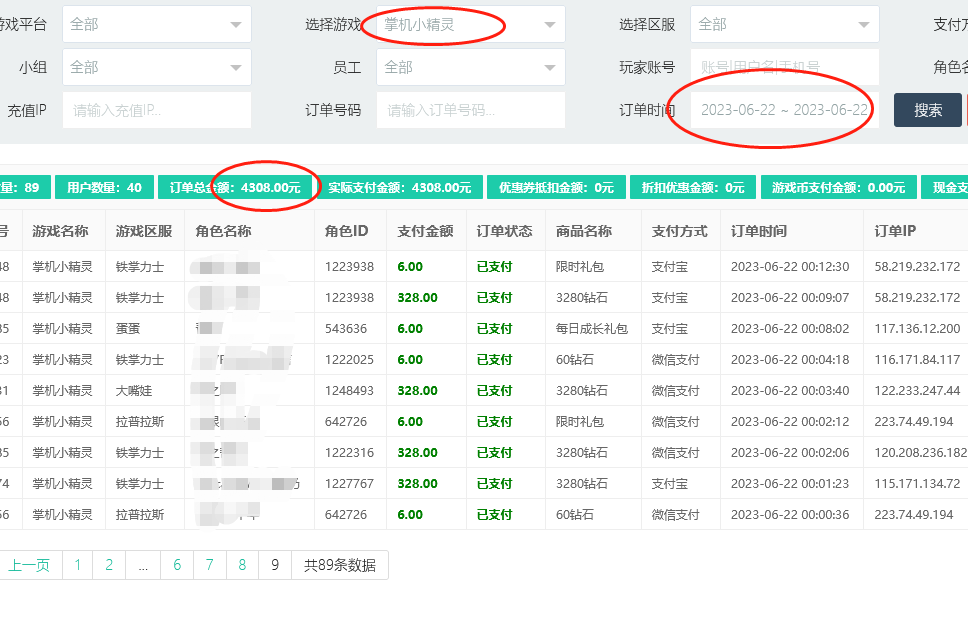Open the 游戏平台 dropdown
The width and height of the screenshot is (968, 643).
pyautogui.click(x=156, y=24)
